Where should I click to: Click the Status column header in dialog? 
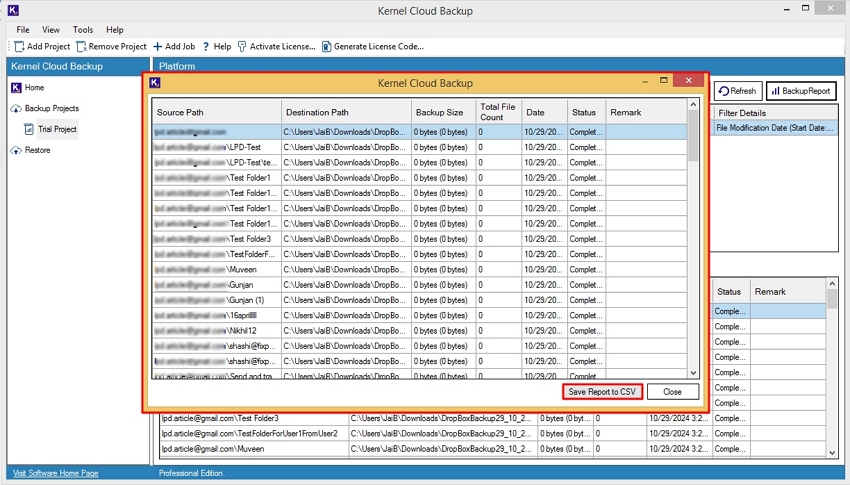585,112
